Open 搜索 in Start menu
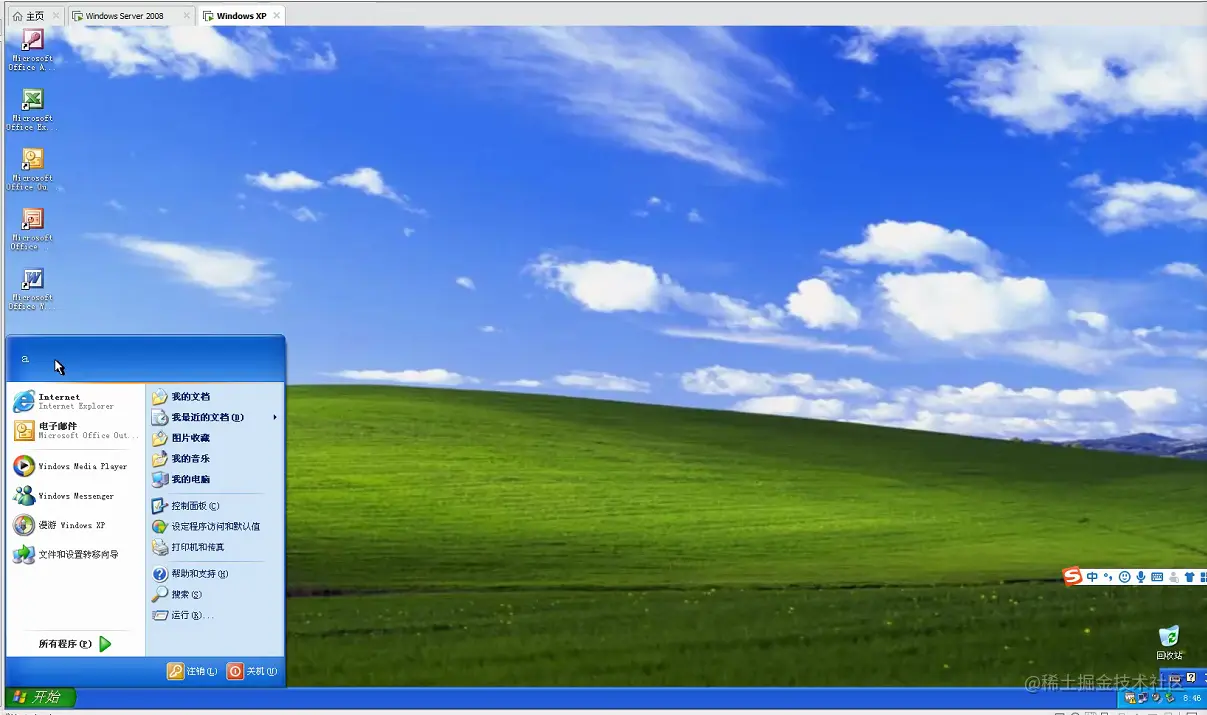Screen dimensions: 1207x715 pos(214,594)
